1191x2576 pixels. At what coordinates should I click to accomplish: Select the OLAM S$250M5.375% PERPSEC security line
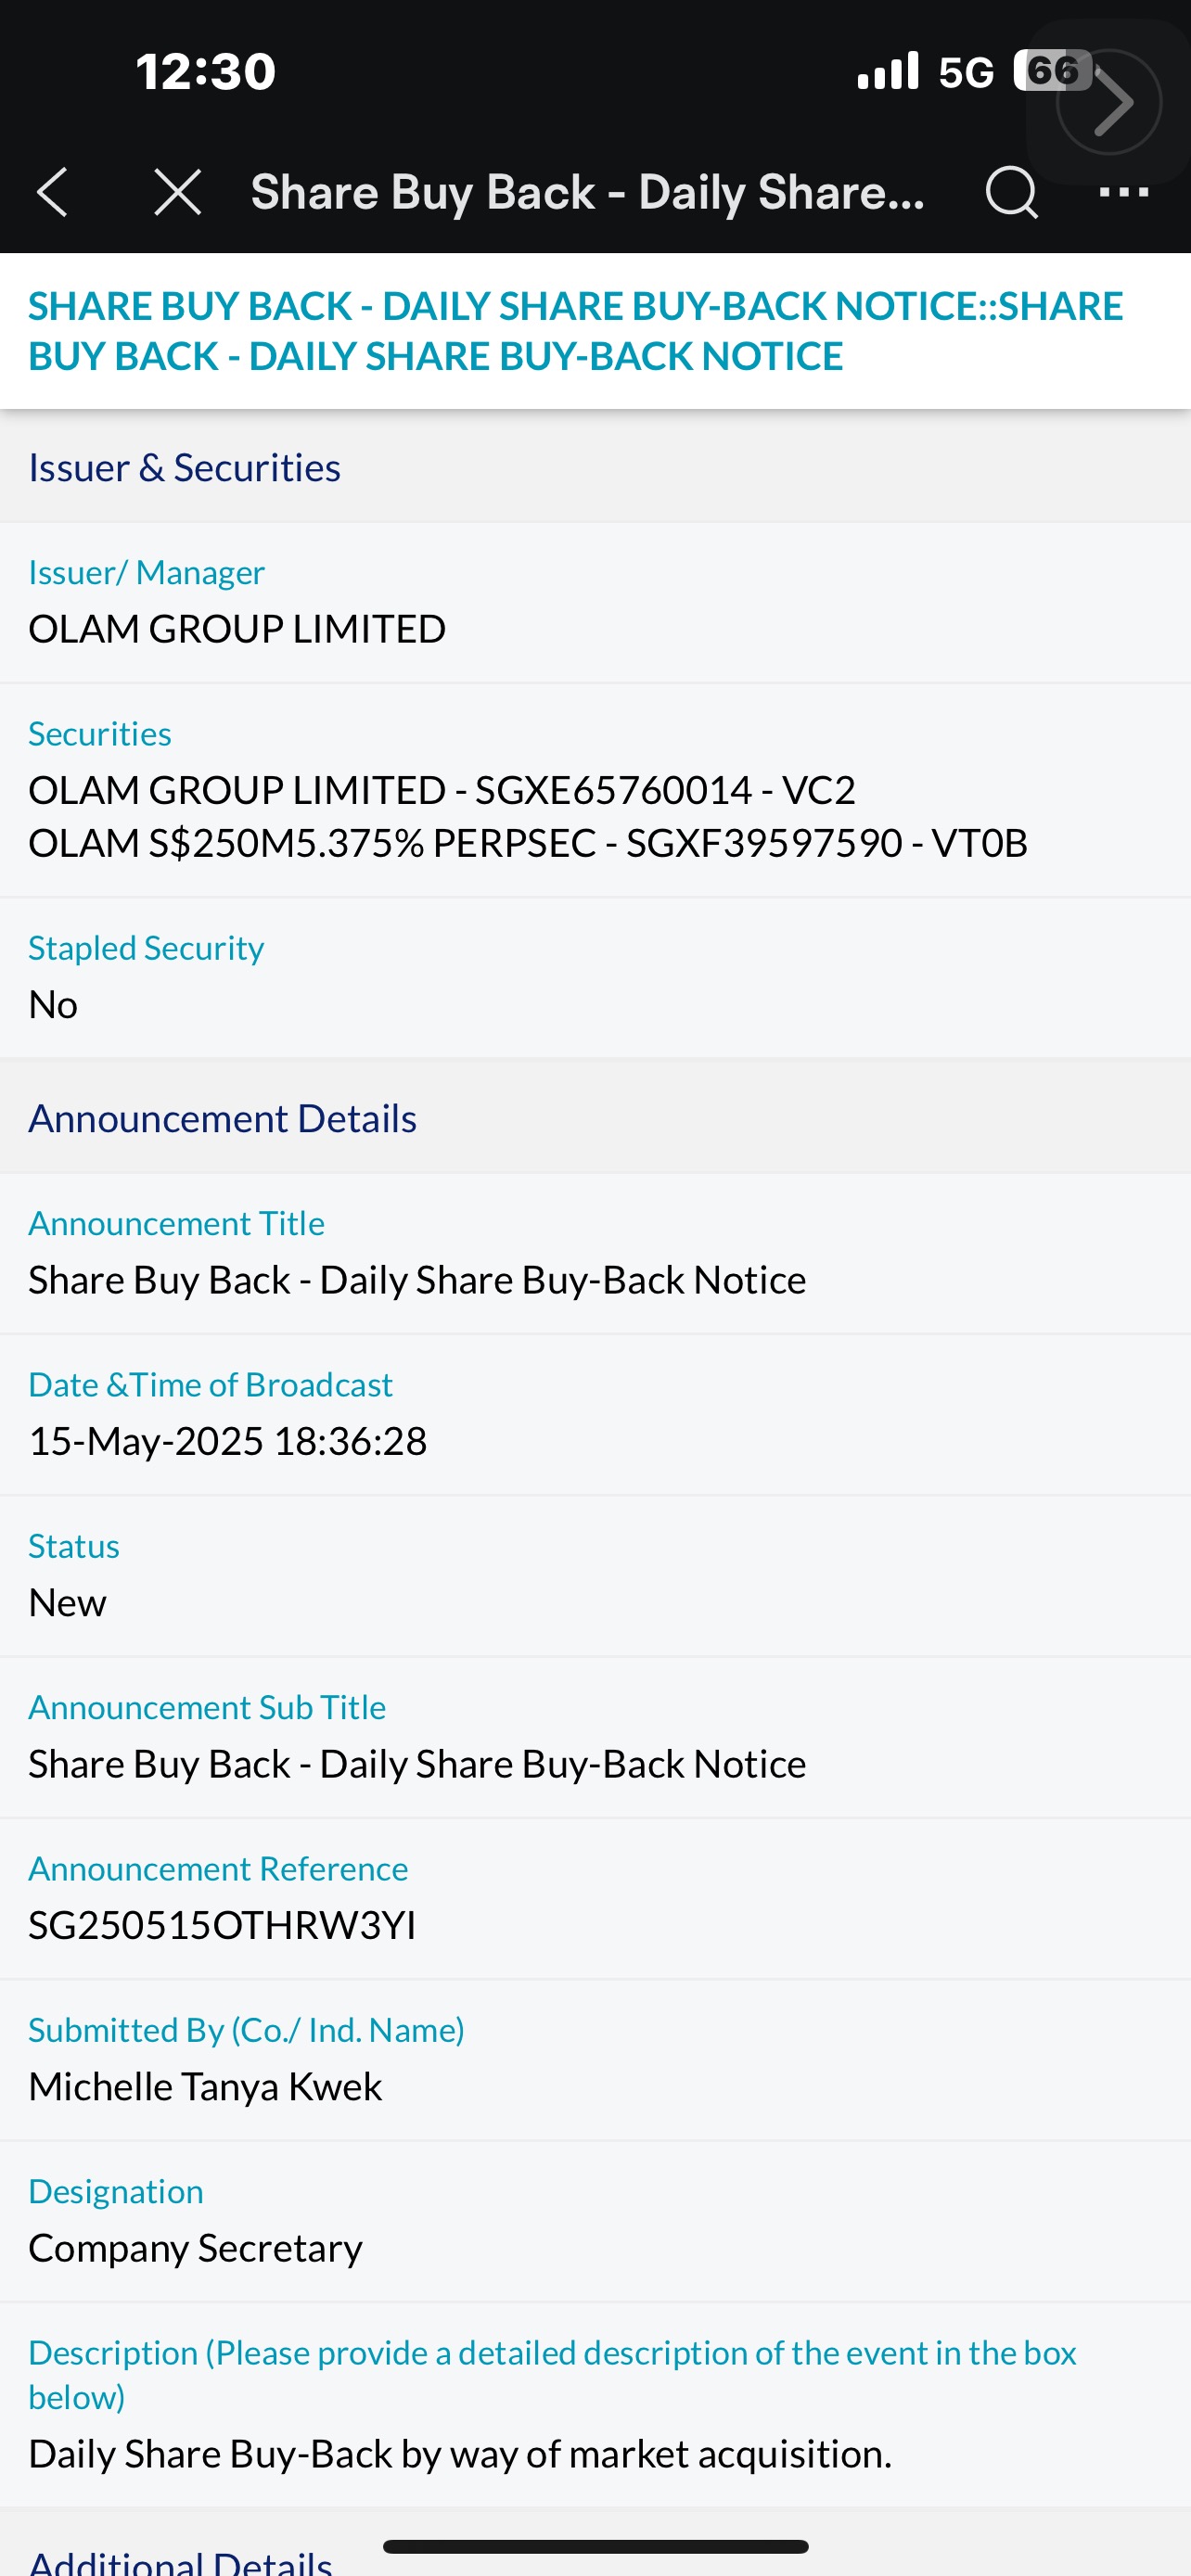528,843
